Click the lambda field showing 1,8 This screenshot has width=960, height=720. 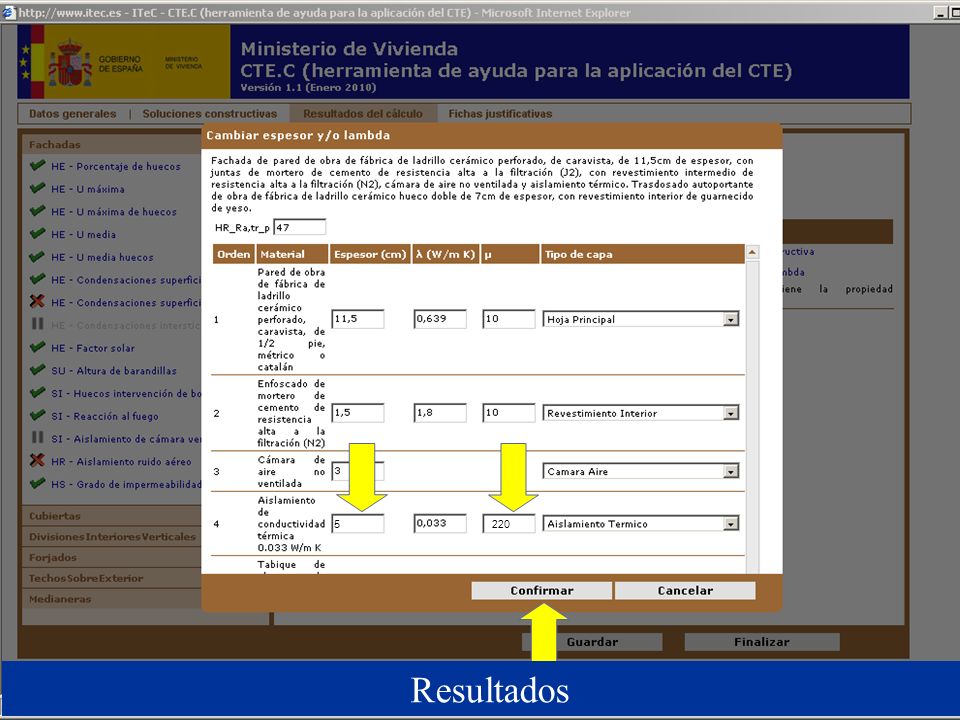[x=440, y=413]
